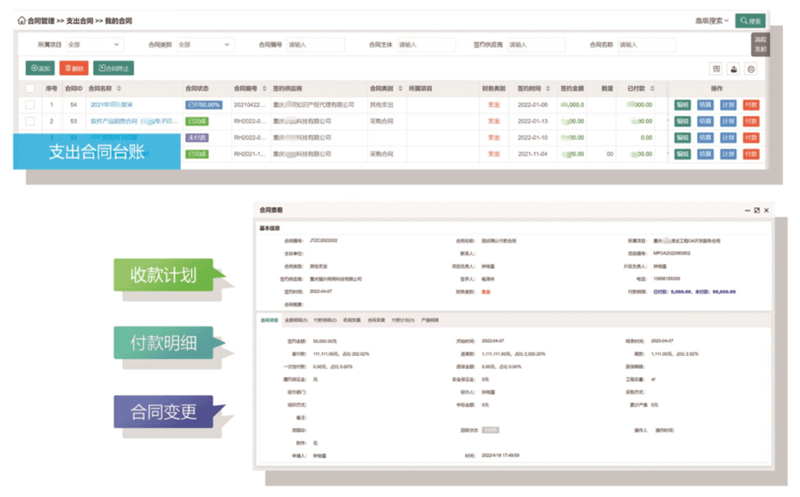This screenshot has width=800, height=497.
Task: Click the red 付款 button in first row
Action: point(750,104)
